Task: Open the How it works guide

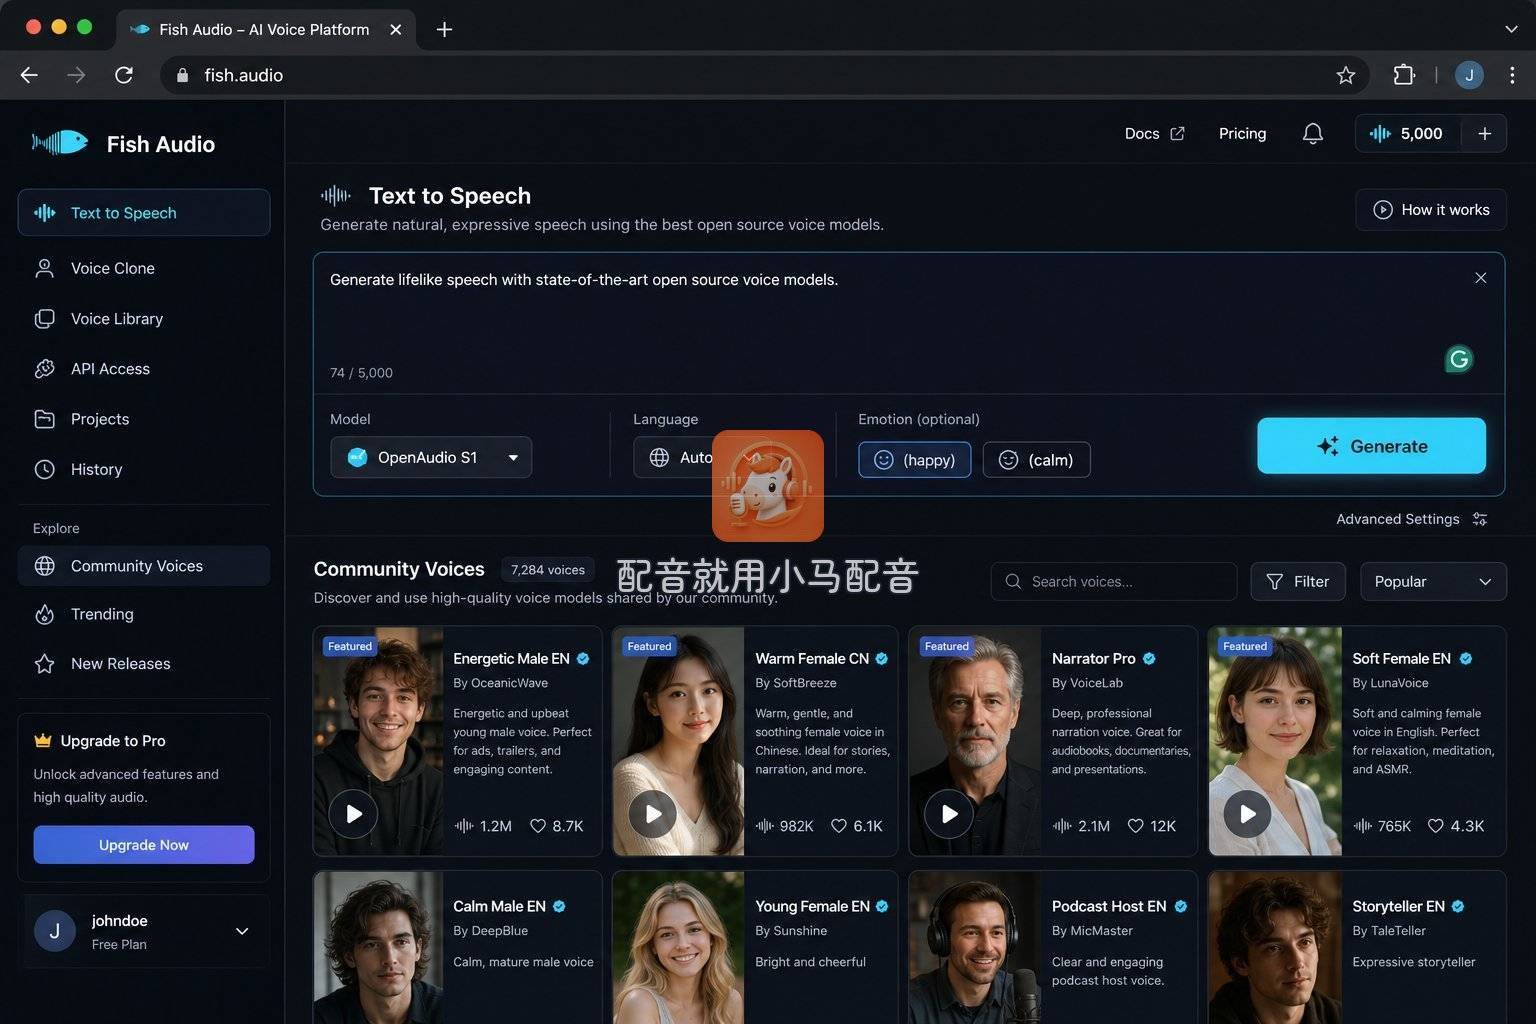Action: 1431,210
